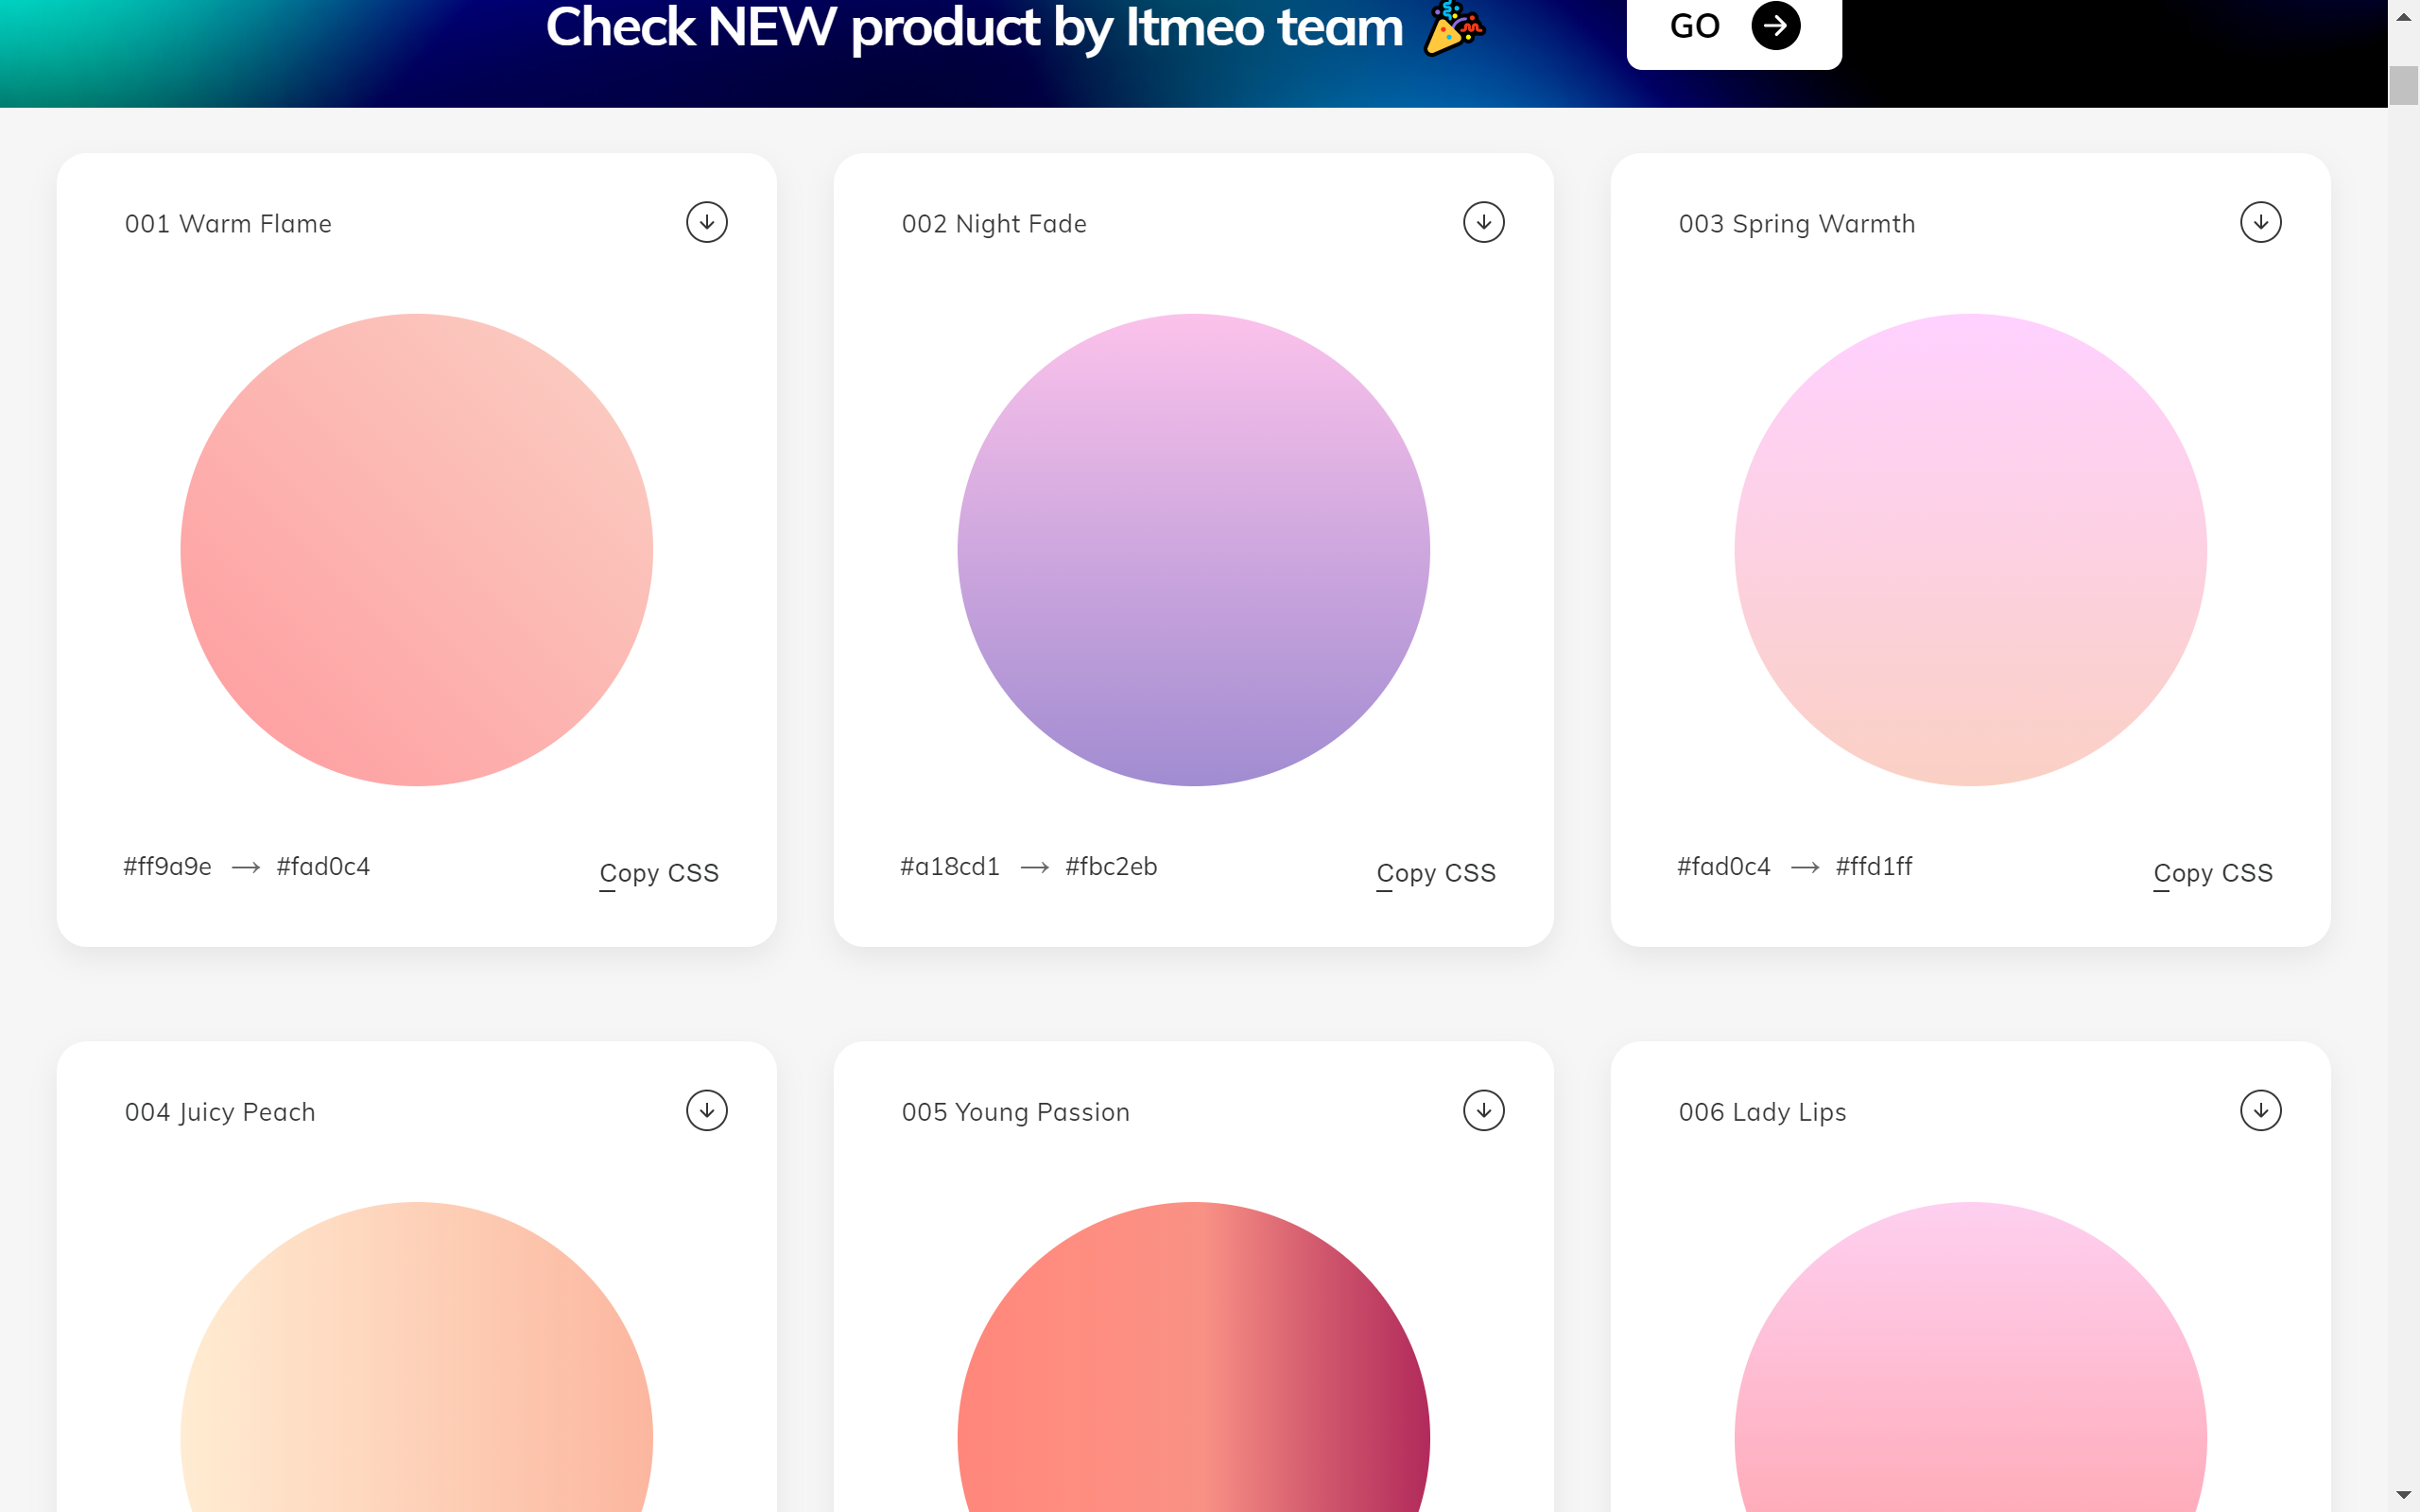
Task: Copy CSS for Spring Warmth
Action: [2213, 873]
